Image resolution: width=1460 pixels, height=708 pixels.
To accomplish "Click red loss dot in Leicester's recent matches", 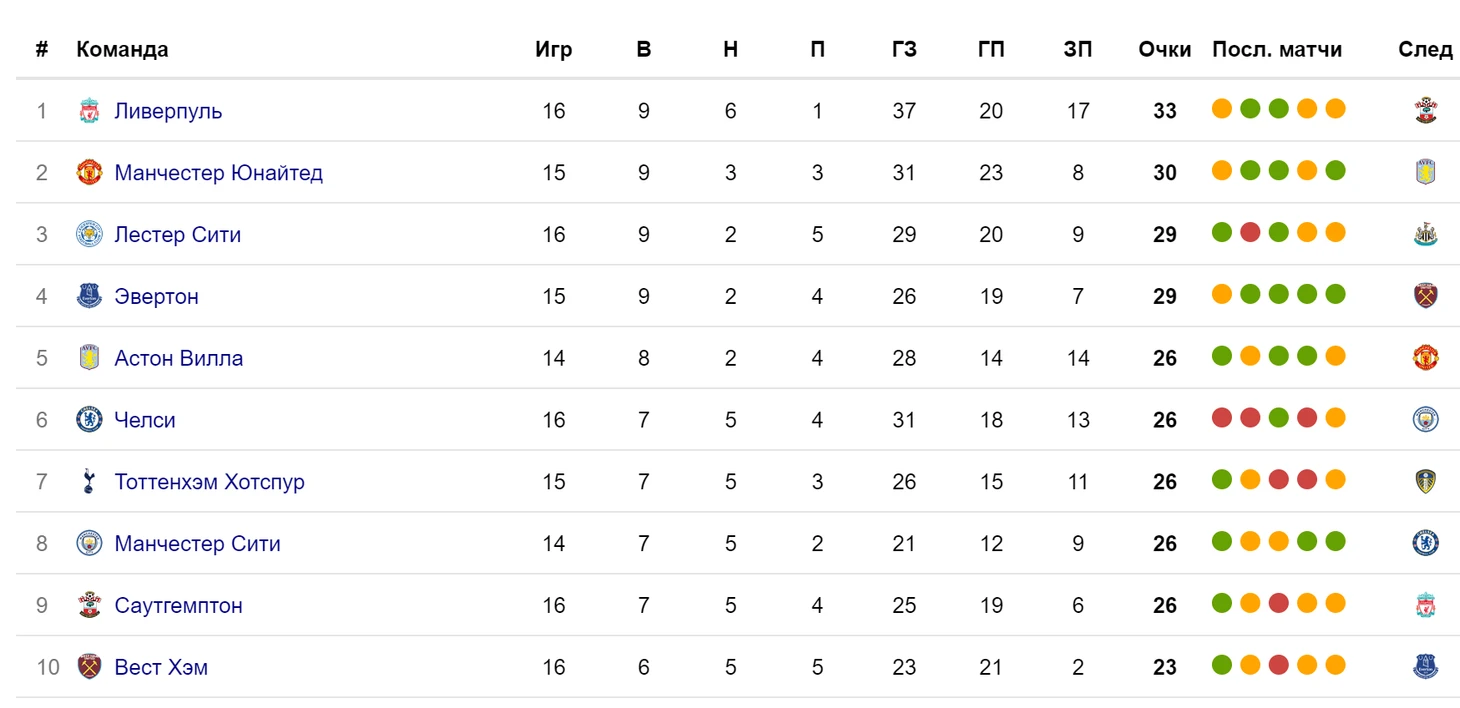I will pyautogui.click(x=1250, y=233).
